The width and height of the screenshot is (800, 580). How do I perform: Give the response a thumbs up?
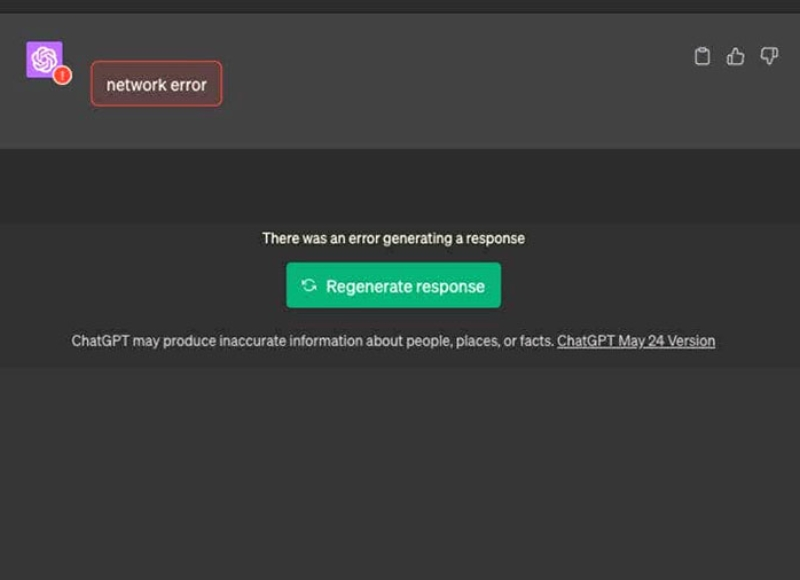click(735, 57)
